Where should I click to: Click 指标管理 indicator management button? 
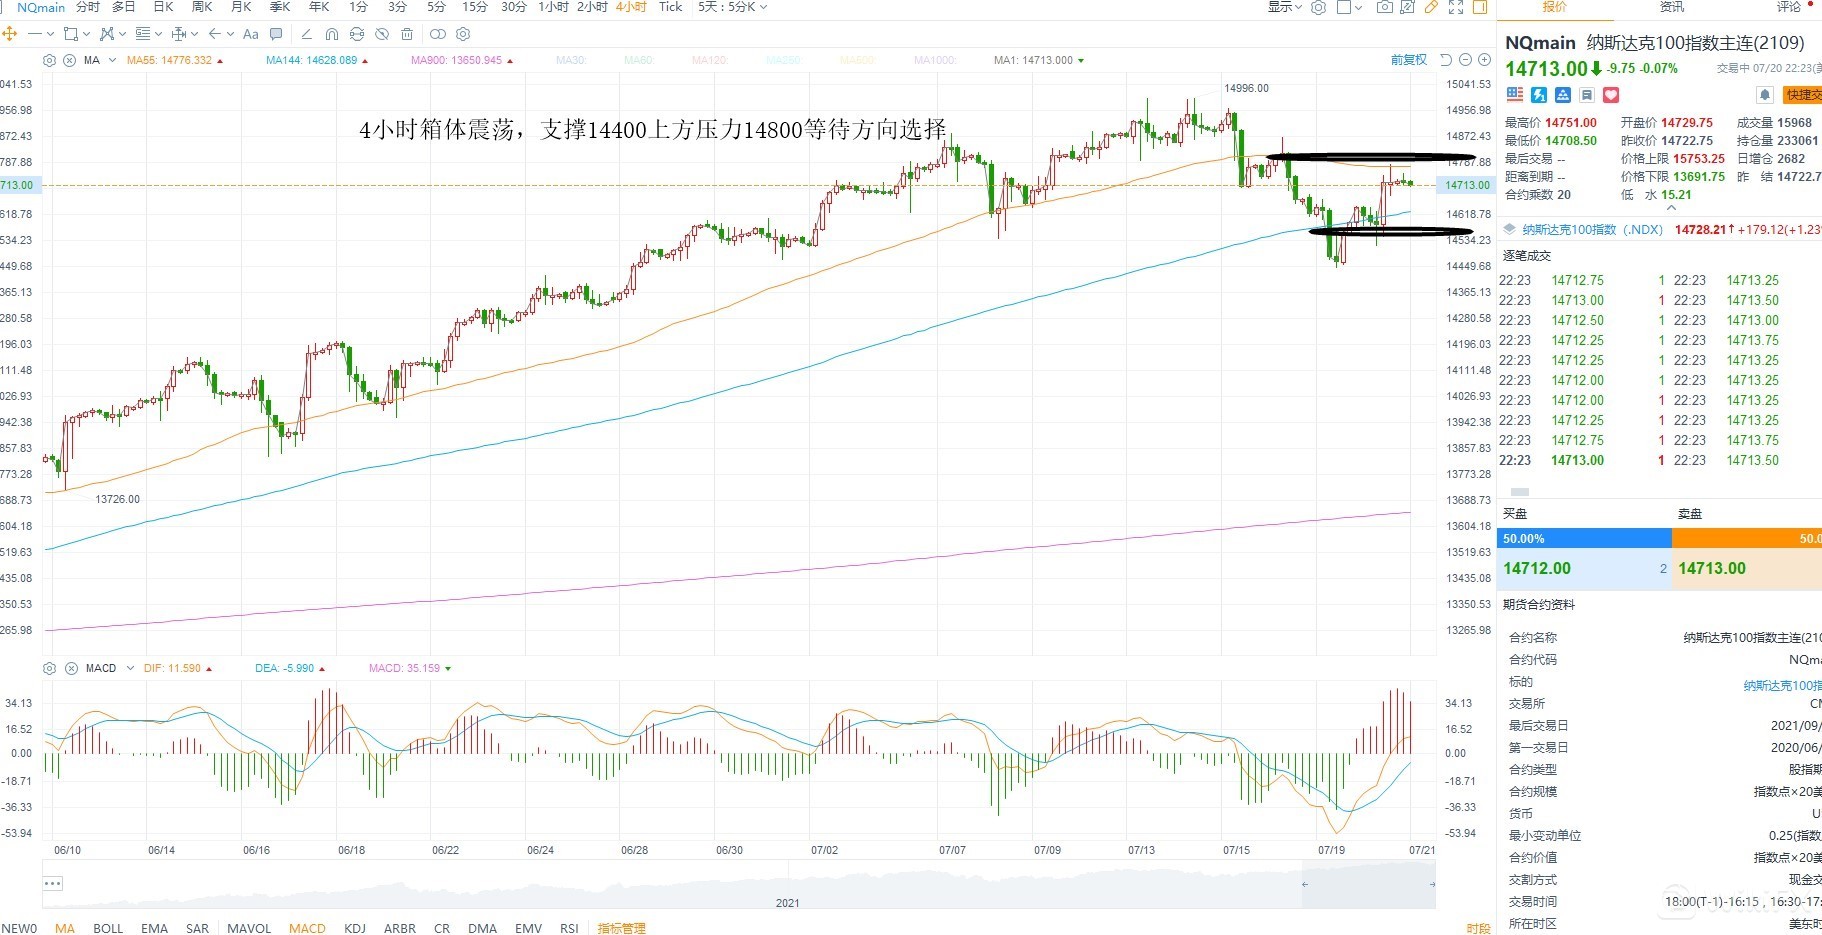coord(621,928)
